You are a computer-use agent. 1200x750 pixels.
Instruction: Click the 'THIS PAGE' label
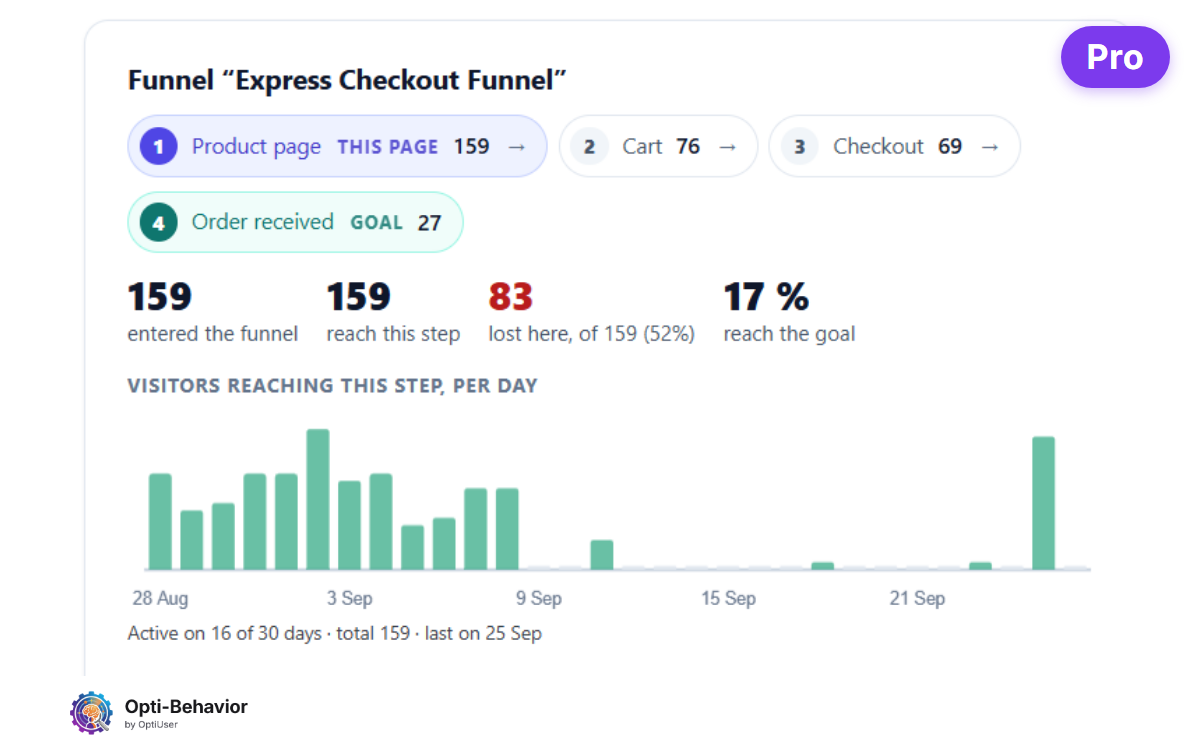coord(388,147)
